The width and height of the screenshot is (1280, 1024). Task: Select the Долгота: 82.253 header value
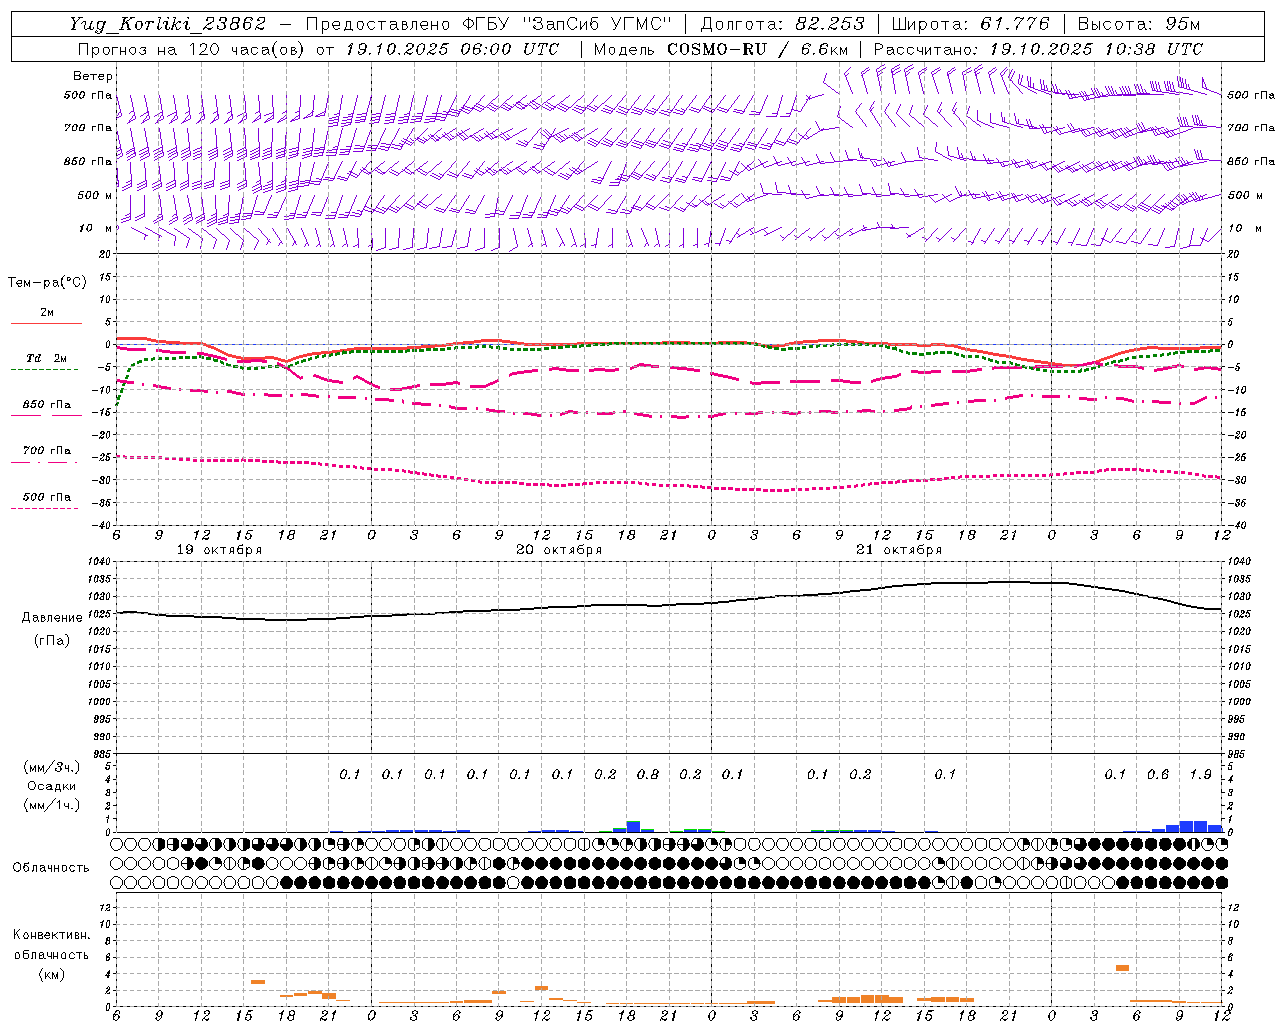click(783, 24)
